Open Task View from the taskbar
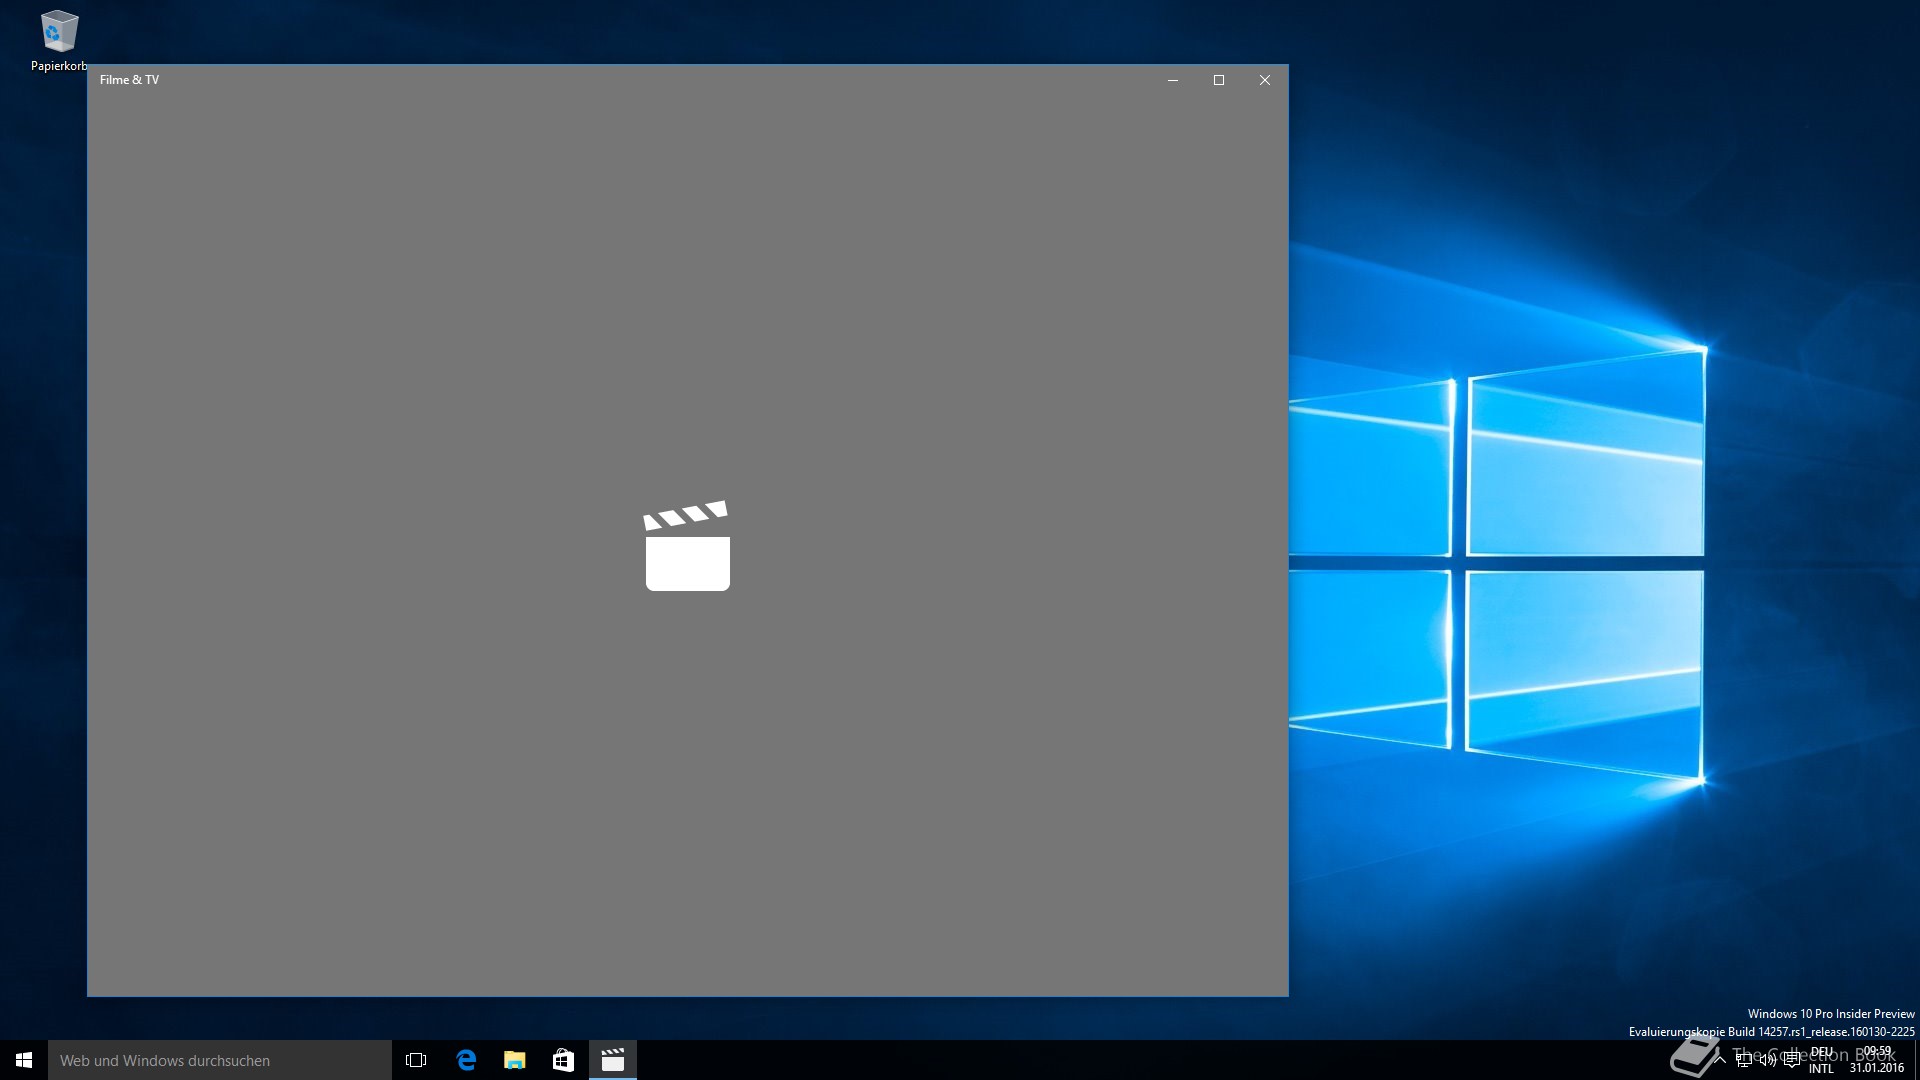 [x=416, y=1060]
